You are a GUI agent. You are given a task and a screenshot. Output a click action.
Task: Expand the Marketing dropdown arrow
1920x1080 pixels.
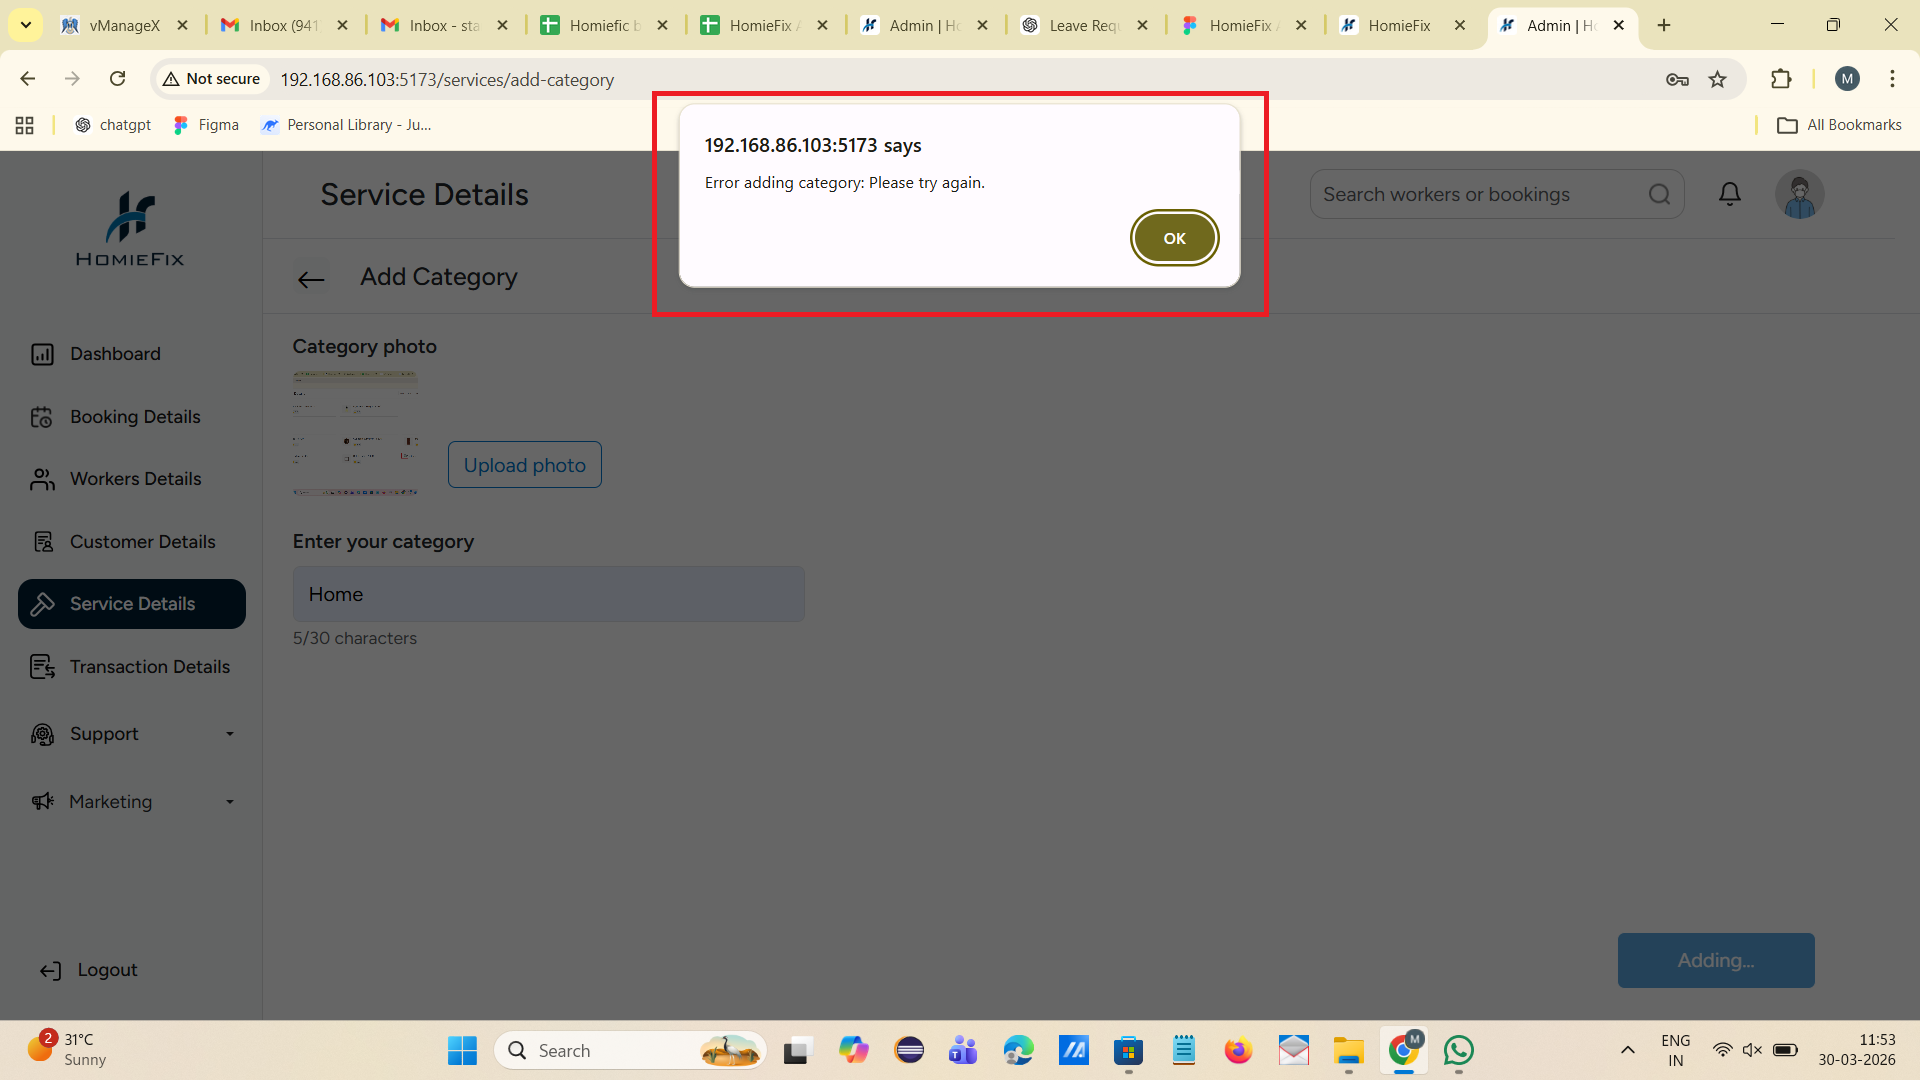click(x=230, y=802)
